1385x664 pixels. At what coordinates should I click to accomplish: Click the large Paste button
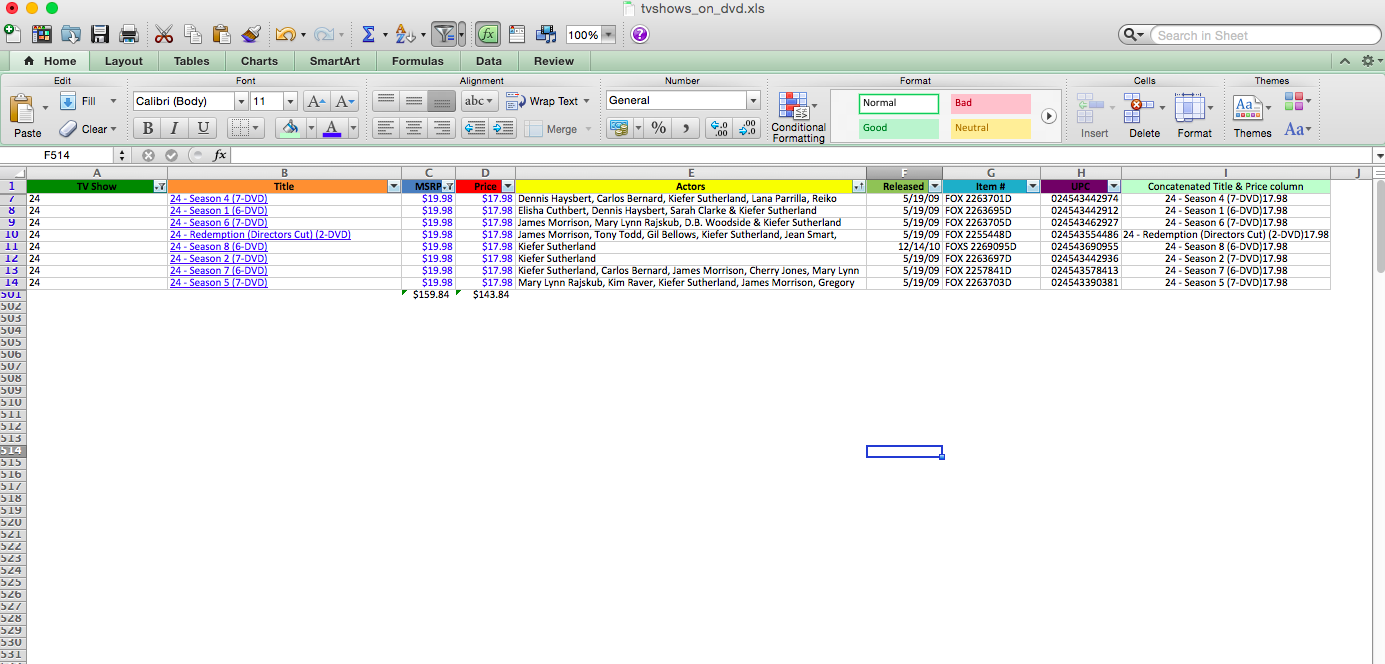(24, 115)
